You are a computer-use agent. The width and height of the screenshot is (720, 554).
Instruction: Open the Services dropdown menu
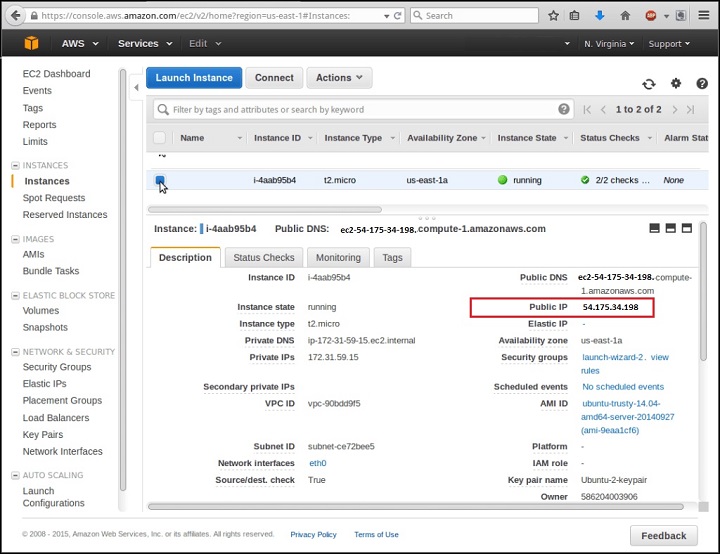[x=145, y=44]
